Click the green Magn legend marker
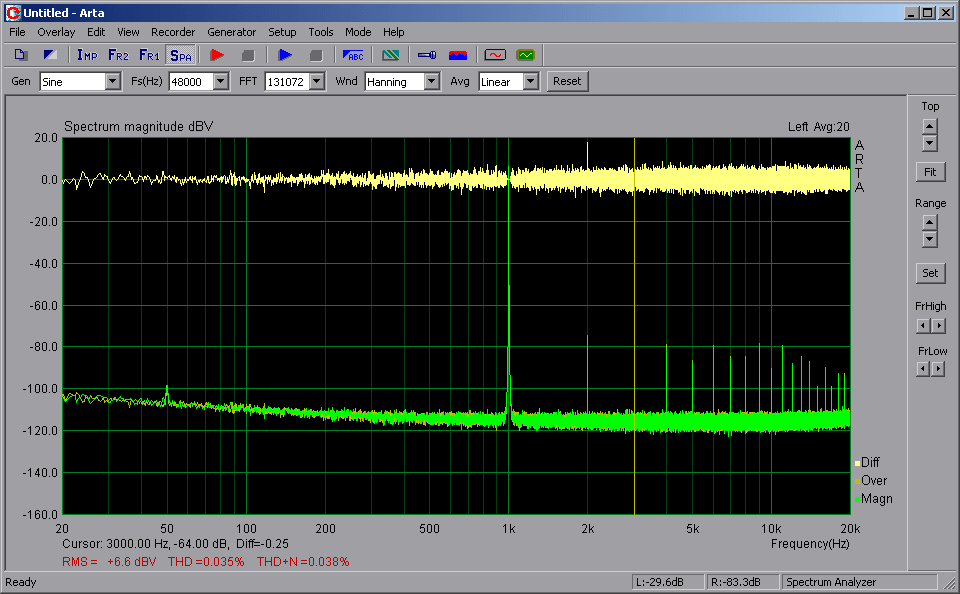The height and width of the screenshot is (594, 960). [x=856, y=499]
